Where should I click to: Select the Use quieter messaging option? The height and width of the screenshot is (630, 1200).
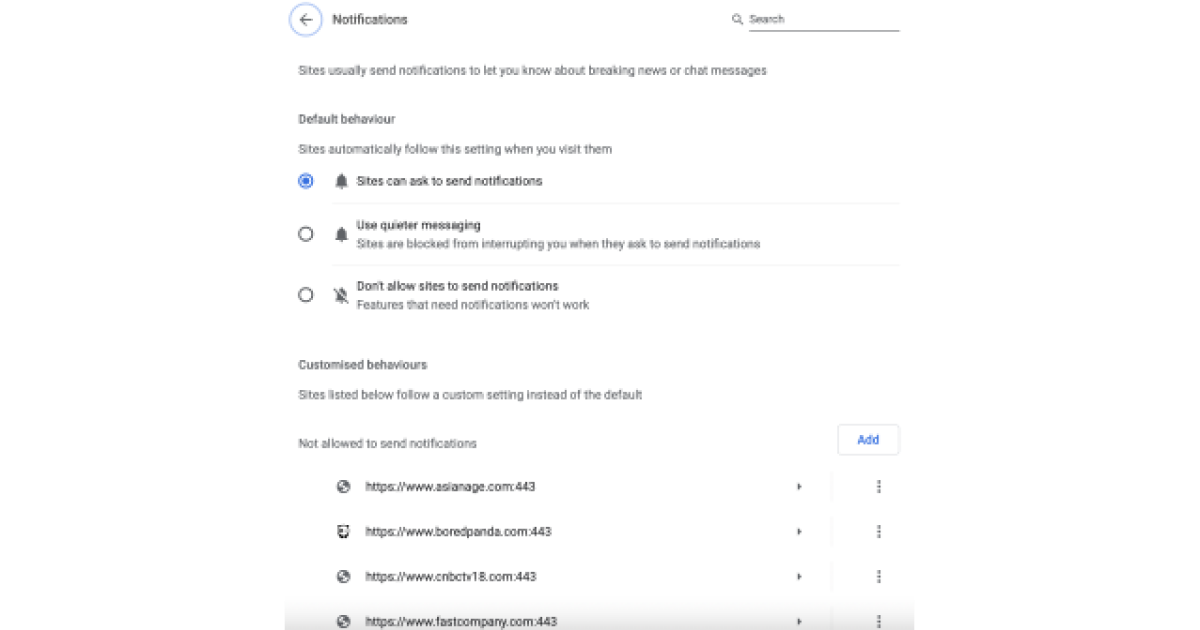click(x=306, y=233)
